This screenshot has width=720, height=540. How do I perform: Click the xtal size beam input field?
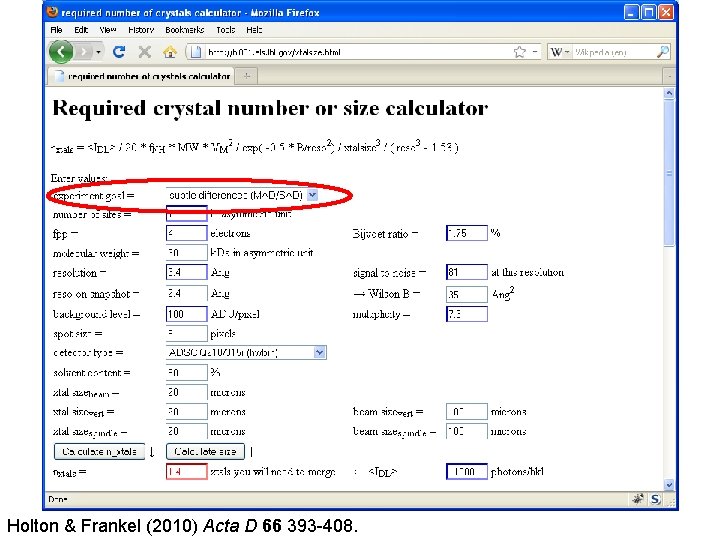(186, 393)
